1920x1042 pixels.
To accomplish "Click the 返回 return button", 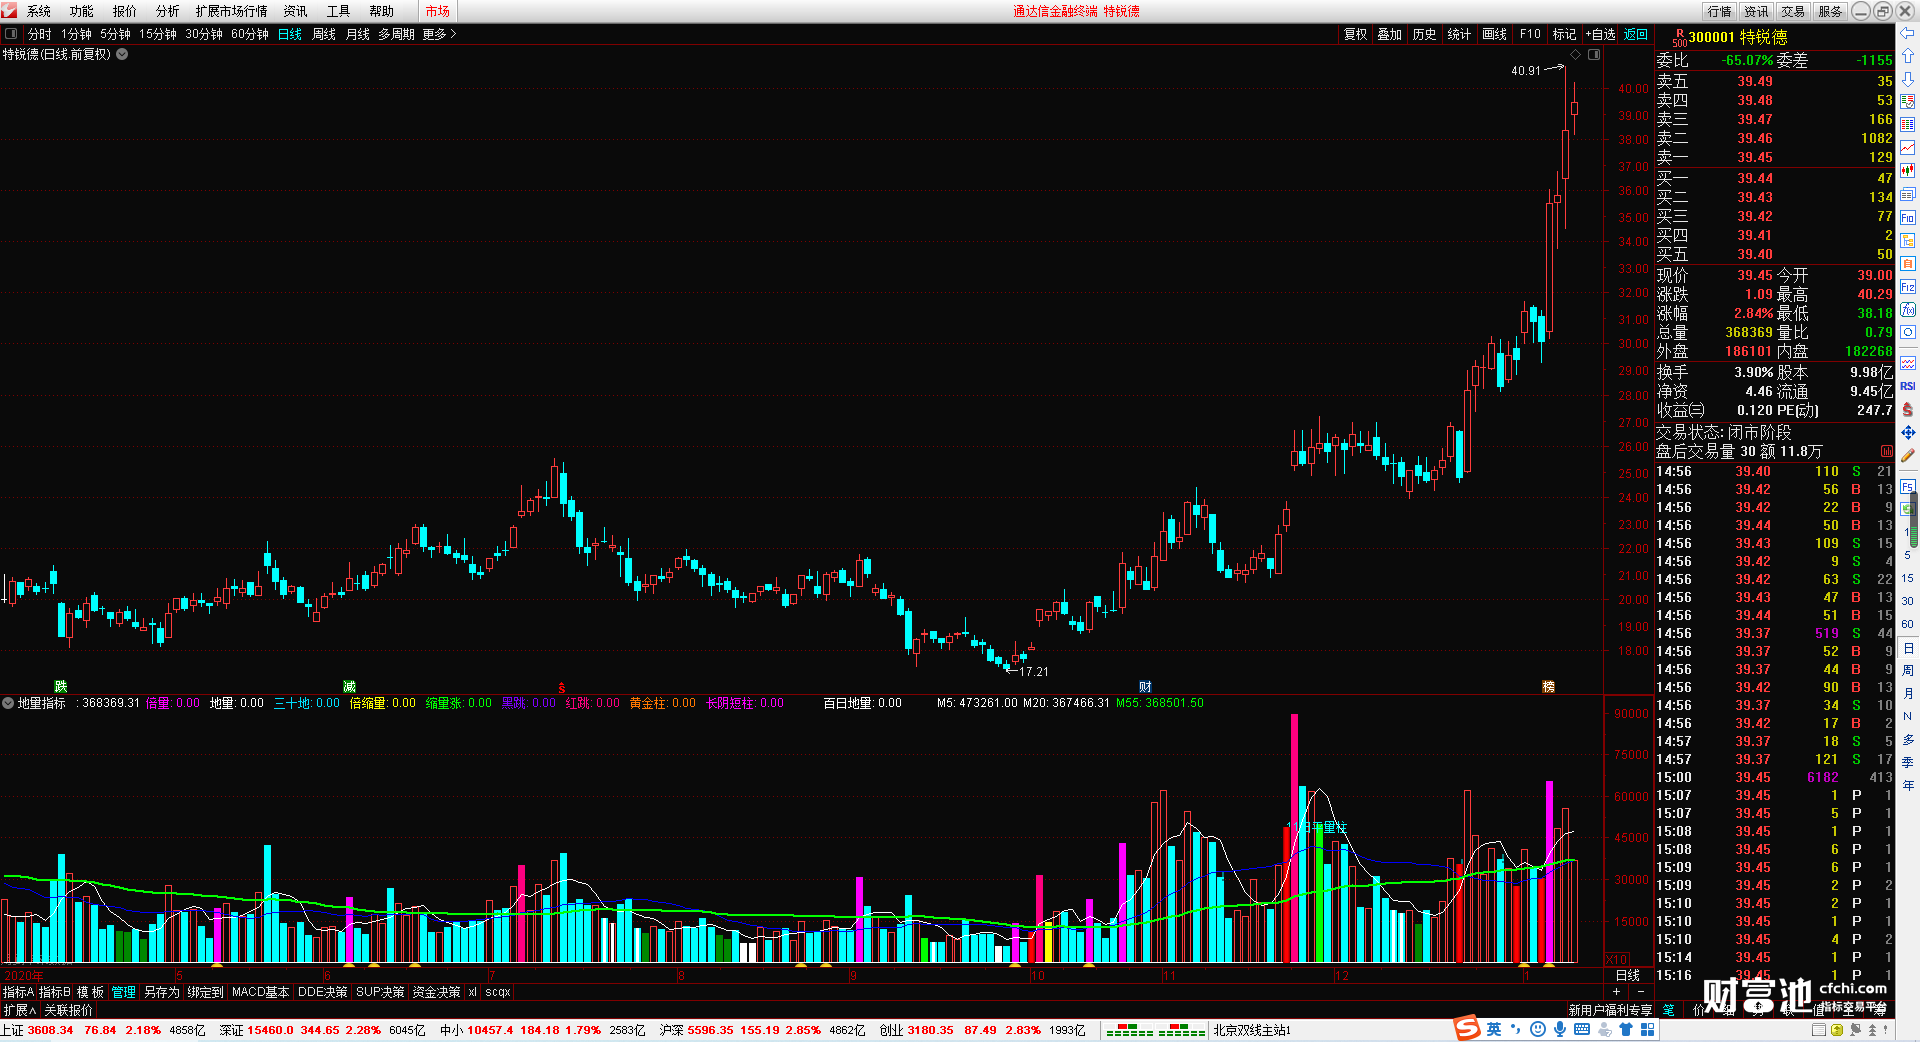I will [1636, 34].
